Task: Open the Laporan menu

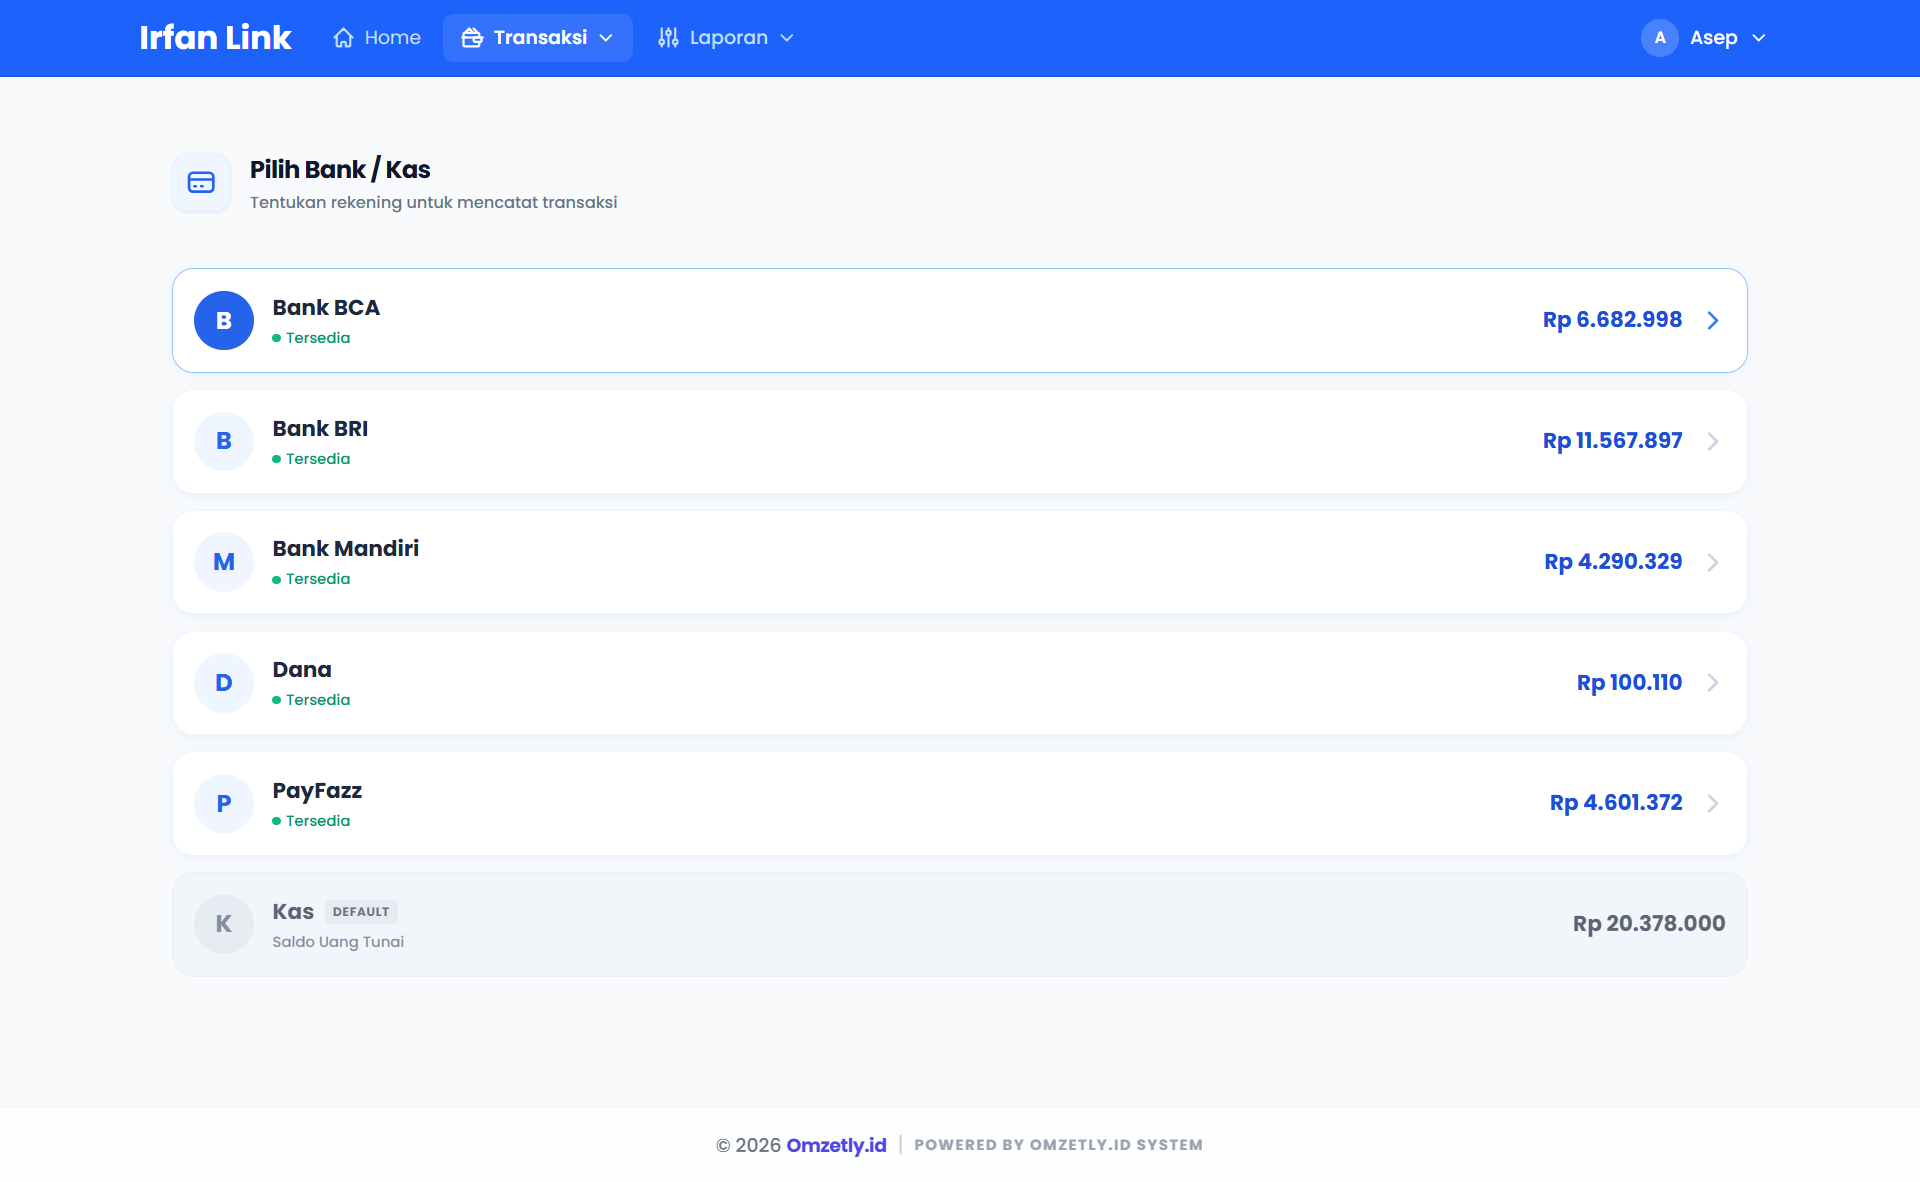Action: (x=726, y=38)
